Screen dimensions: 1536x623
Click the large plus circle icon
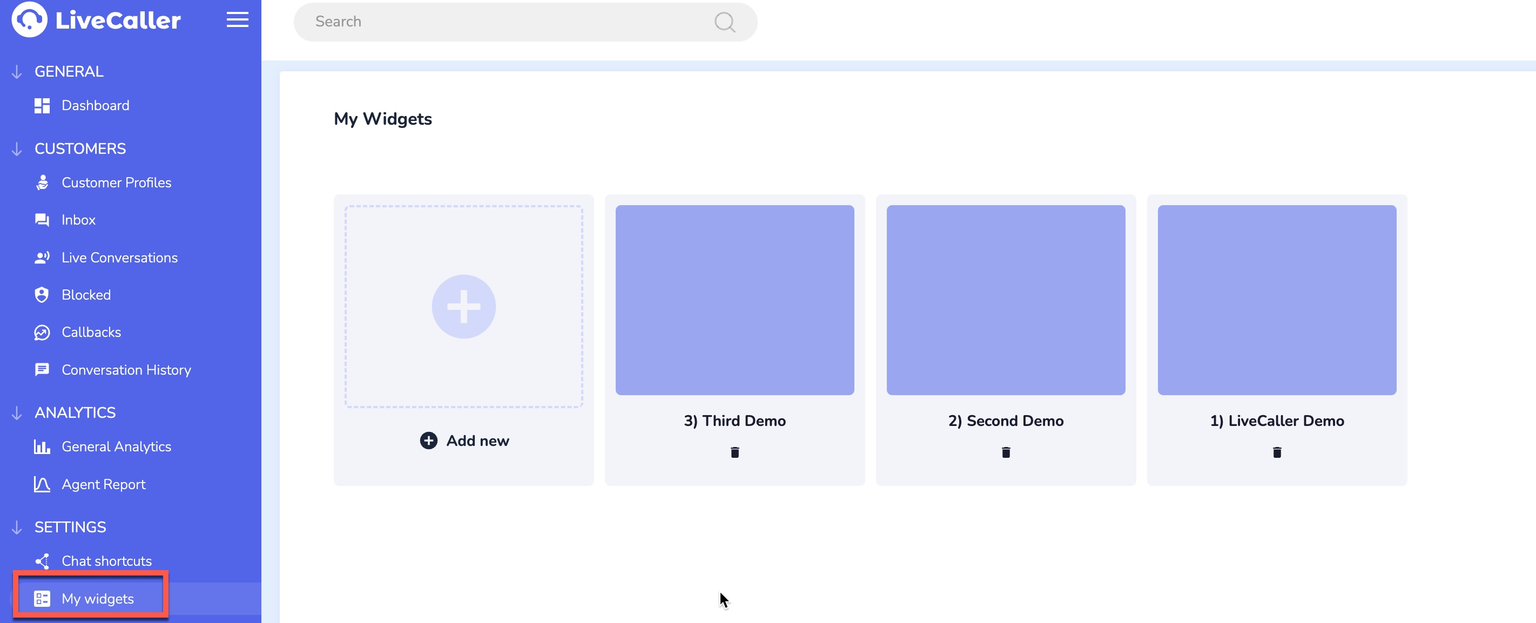[x=463, y=306]
